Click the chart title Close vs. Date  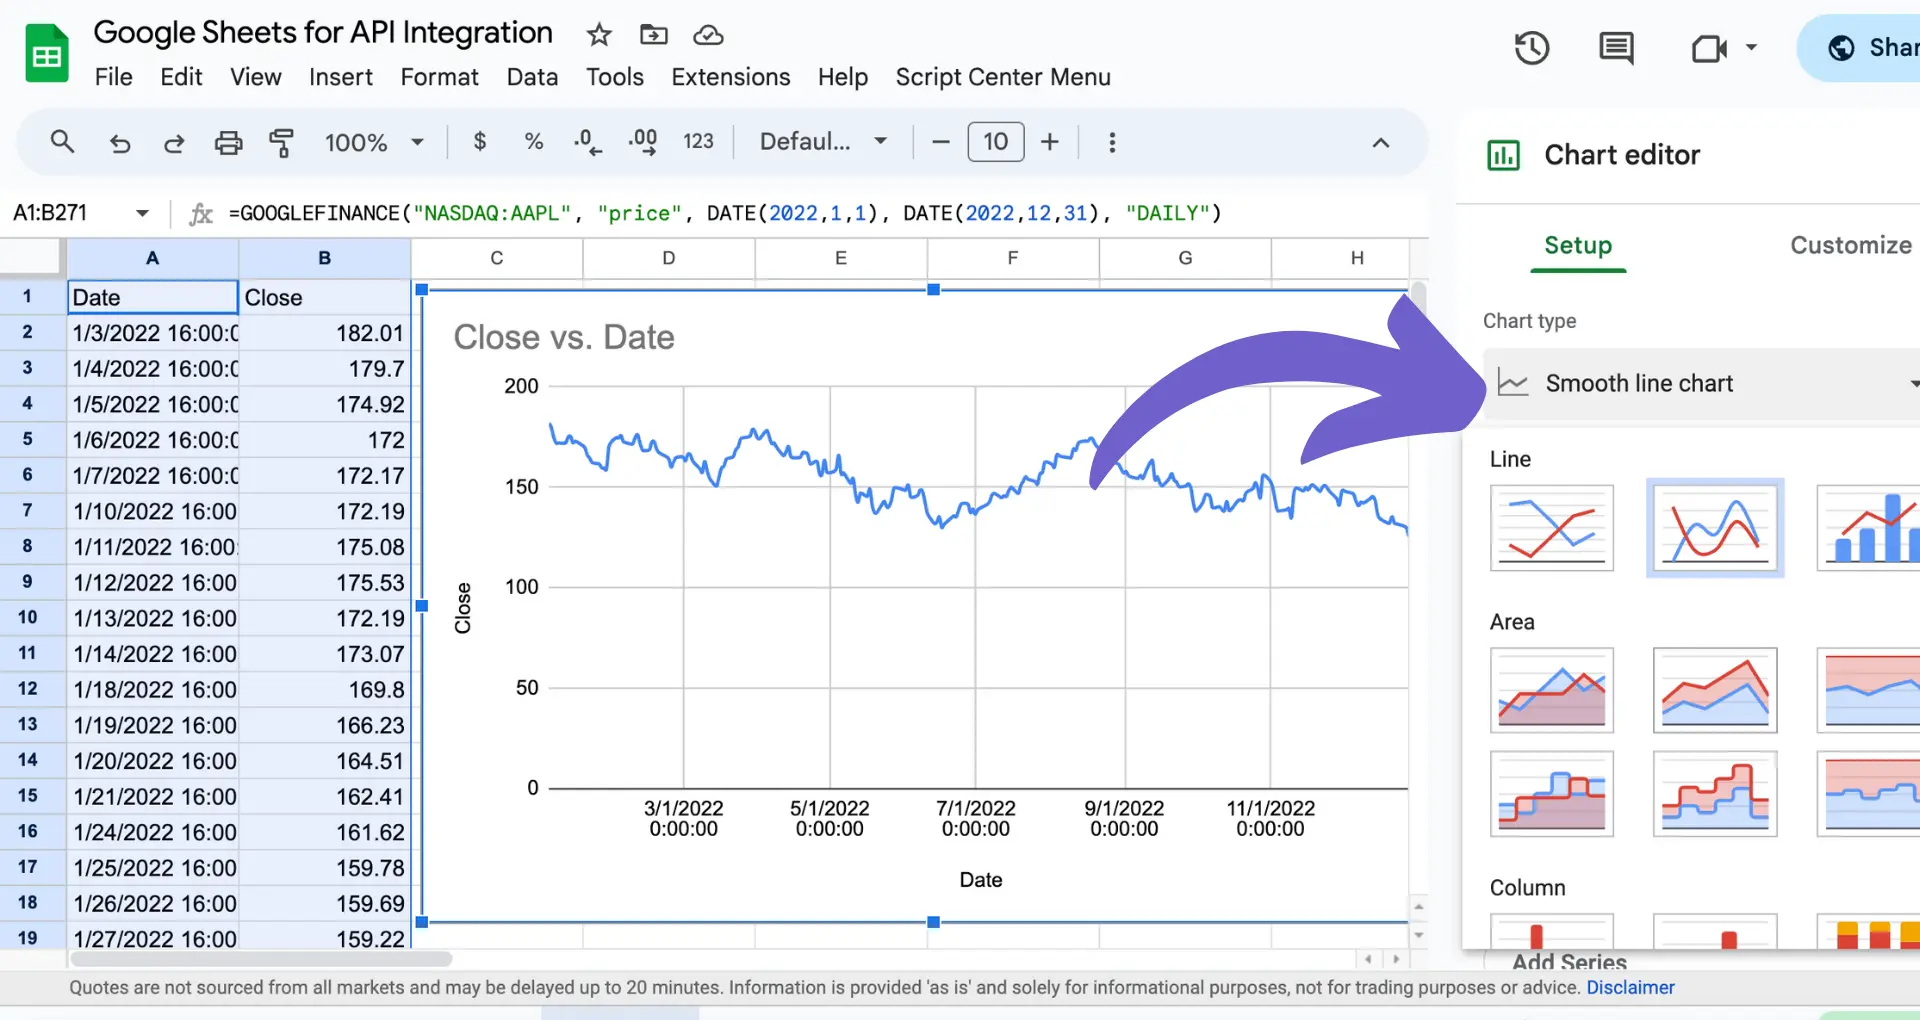[x=564, y=338]
